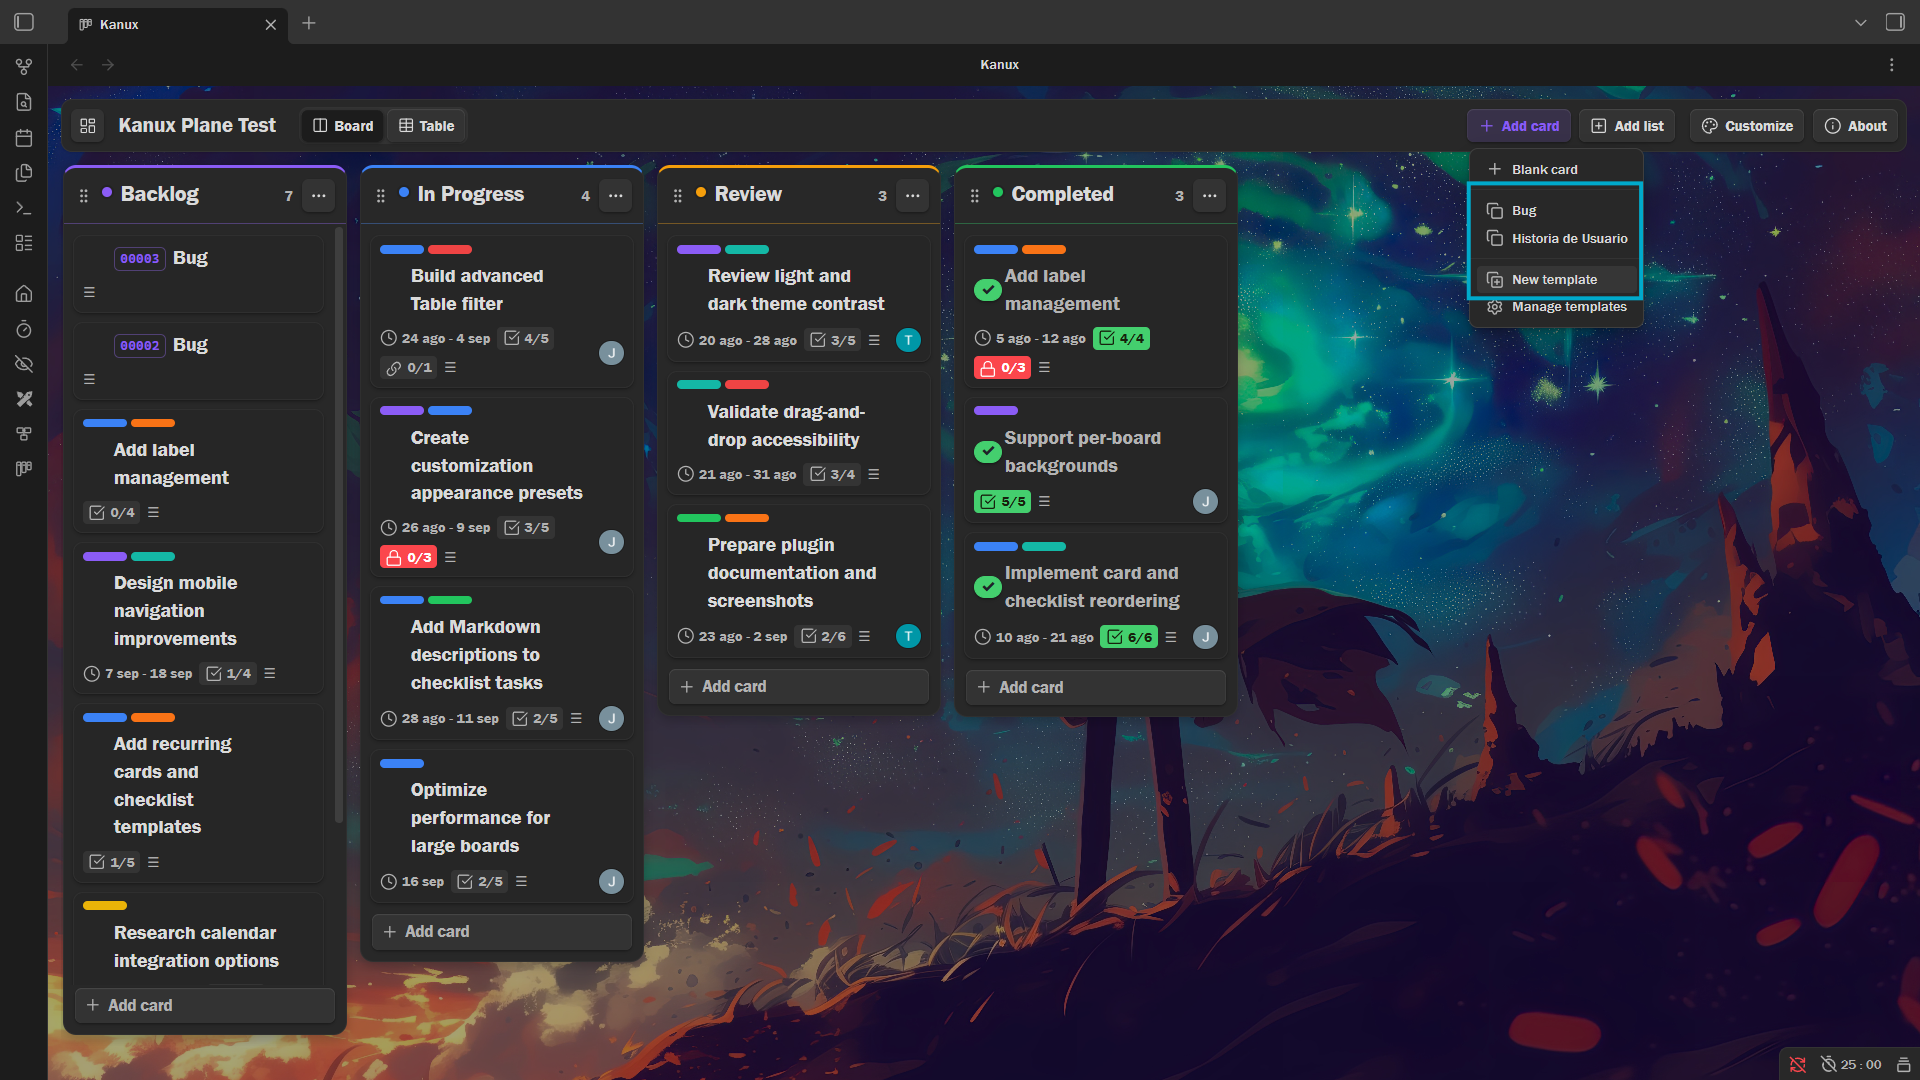Click the Add list button
The height and width of the screenshot is (1080, 1920).
(x=1628, y=126)
